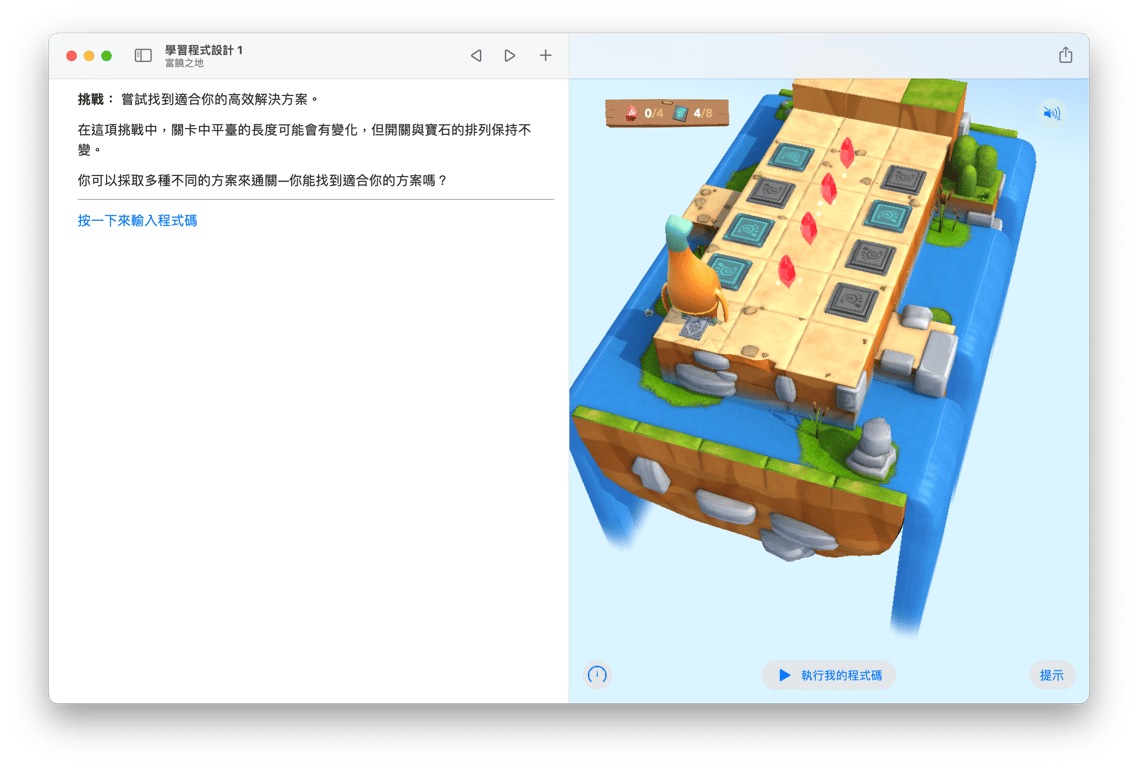Click the plus add button in toolbar
Screen dimensions: 1138x768
coord(545,55)
